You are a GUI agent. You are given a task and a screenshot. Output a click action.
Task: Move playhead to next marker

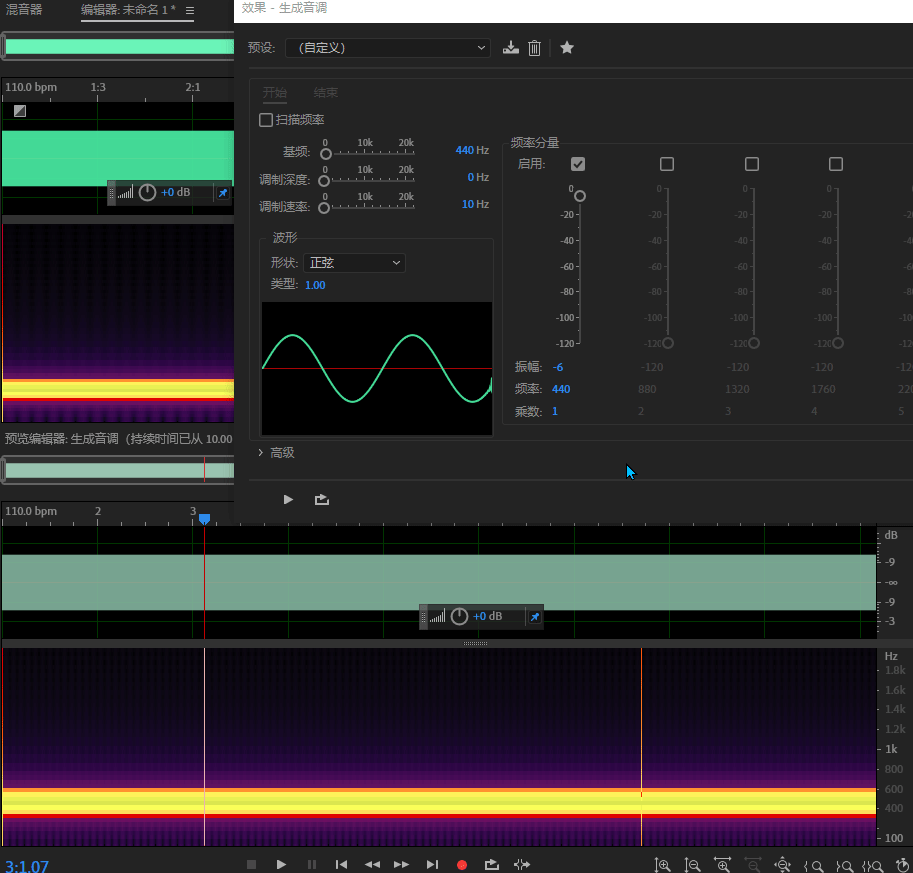click(432, 864)
